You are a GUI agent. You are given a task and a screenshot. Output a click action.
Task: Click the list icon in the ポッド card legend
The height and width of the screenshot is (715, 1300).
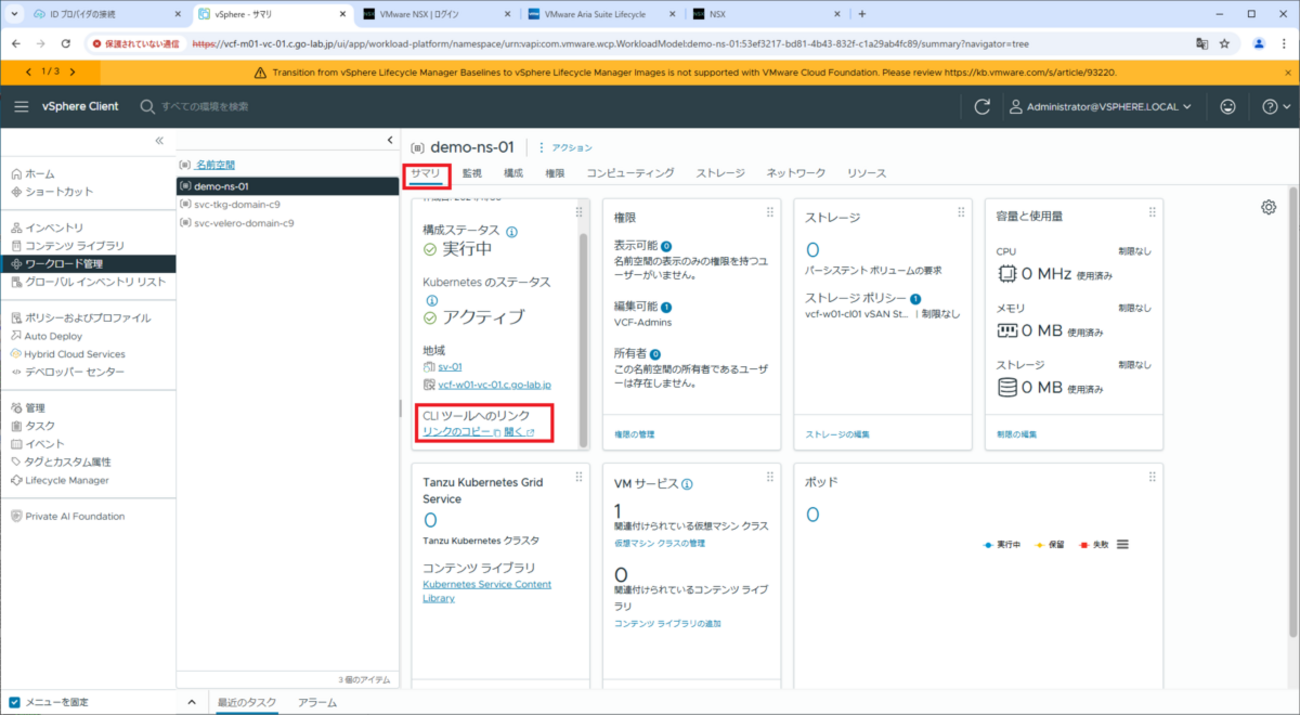1122,544
